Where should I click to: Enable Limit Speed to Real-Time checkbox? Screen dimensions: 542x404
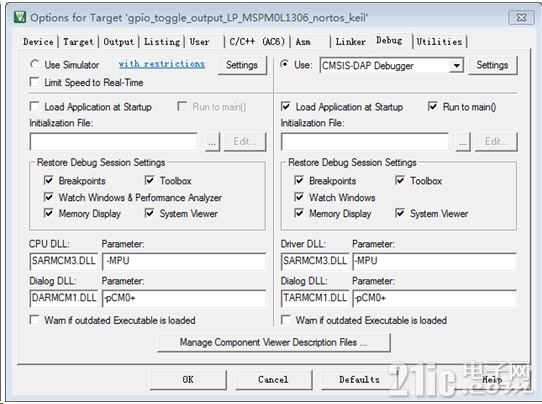pyautogui.click(x=35, y=82)
